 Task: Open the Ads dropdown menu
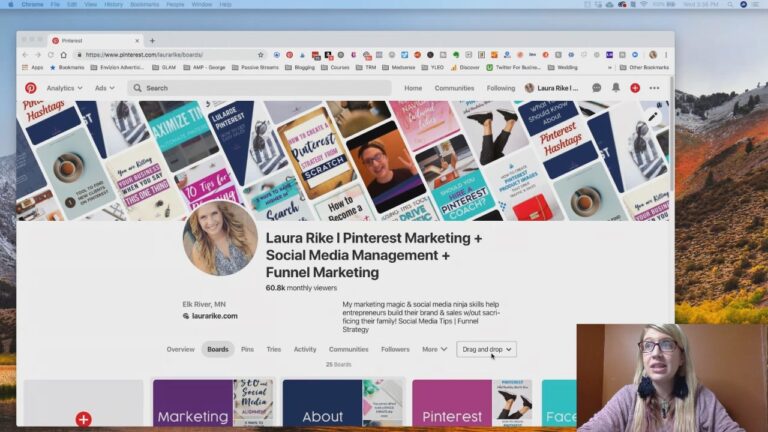pyautogui.click(x=104, y=88)
